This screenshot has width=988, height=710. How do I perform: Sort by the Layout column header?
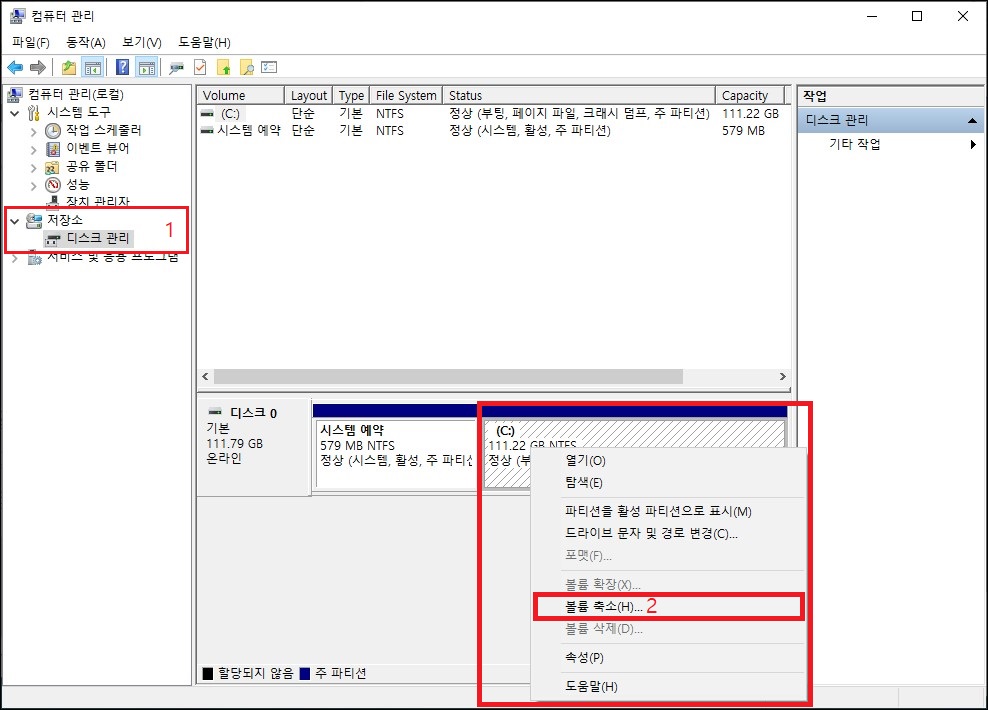tap(309, 95)
